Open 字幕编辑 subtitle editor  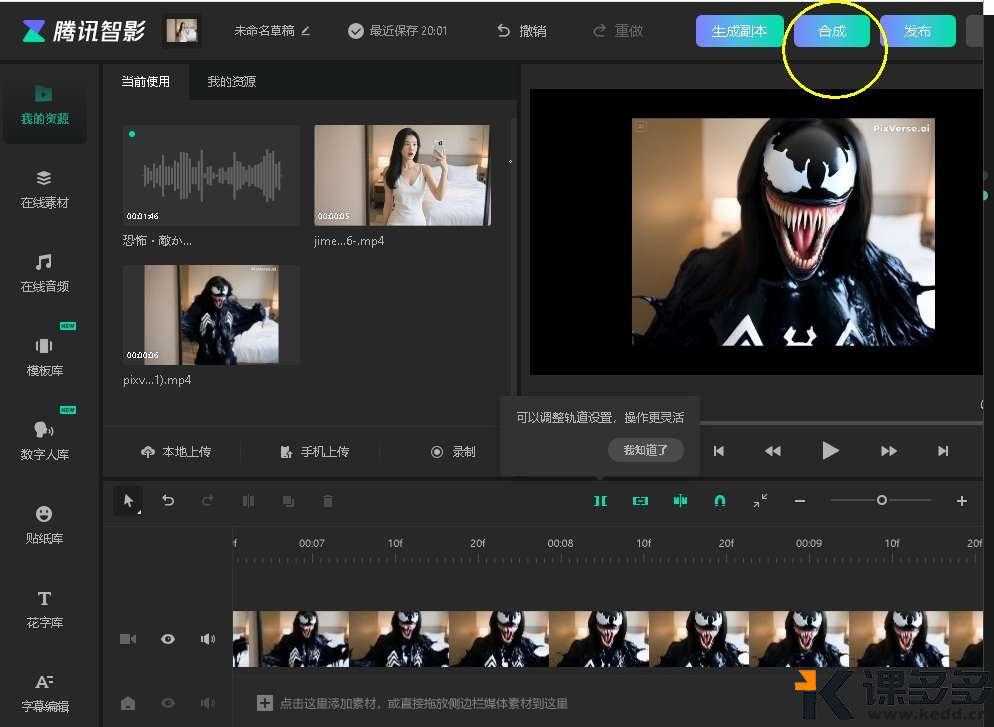44,693
